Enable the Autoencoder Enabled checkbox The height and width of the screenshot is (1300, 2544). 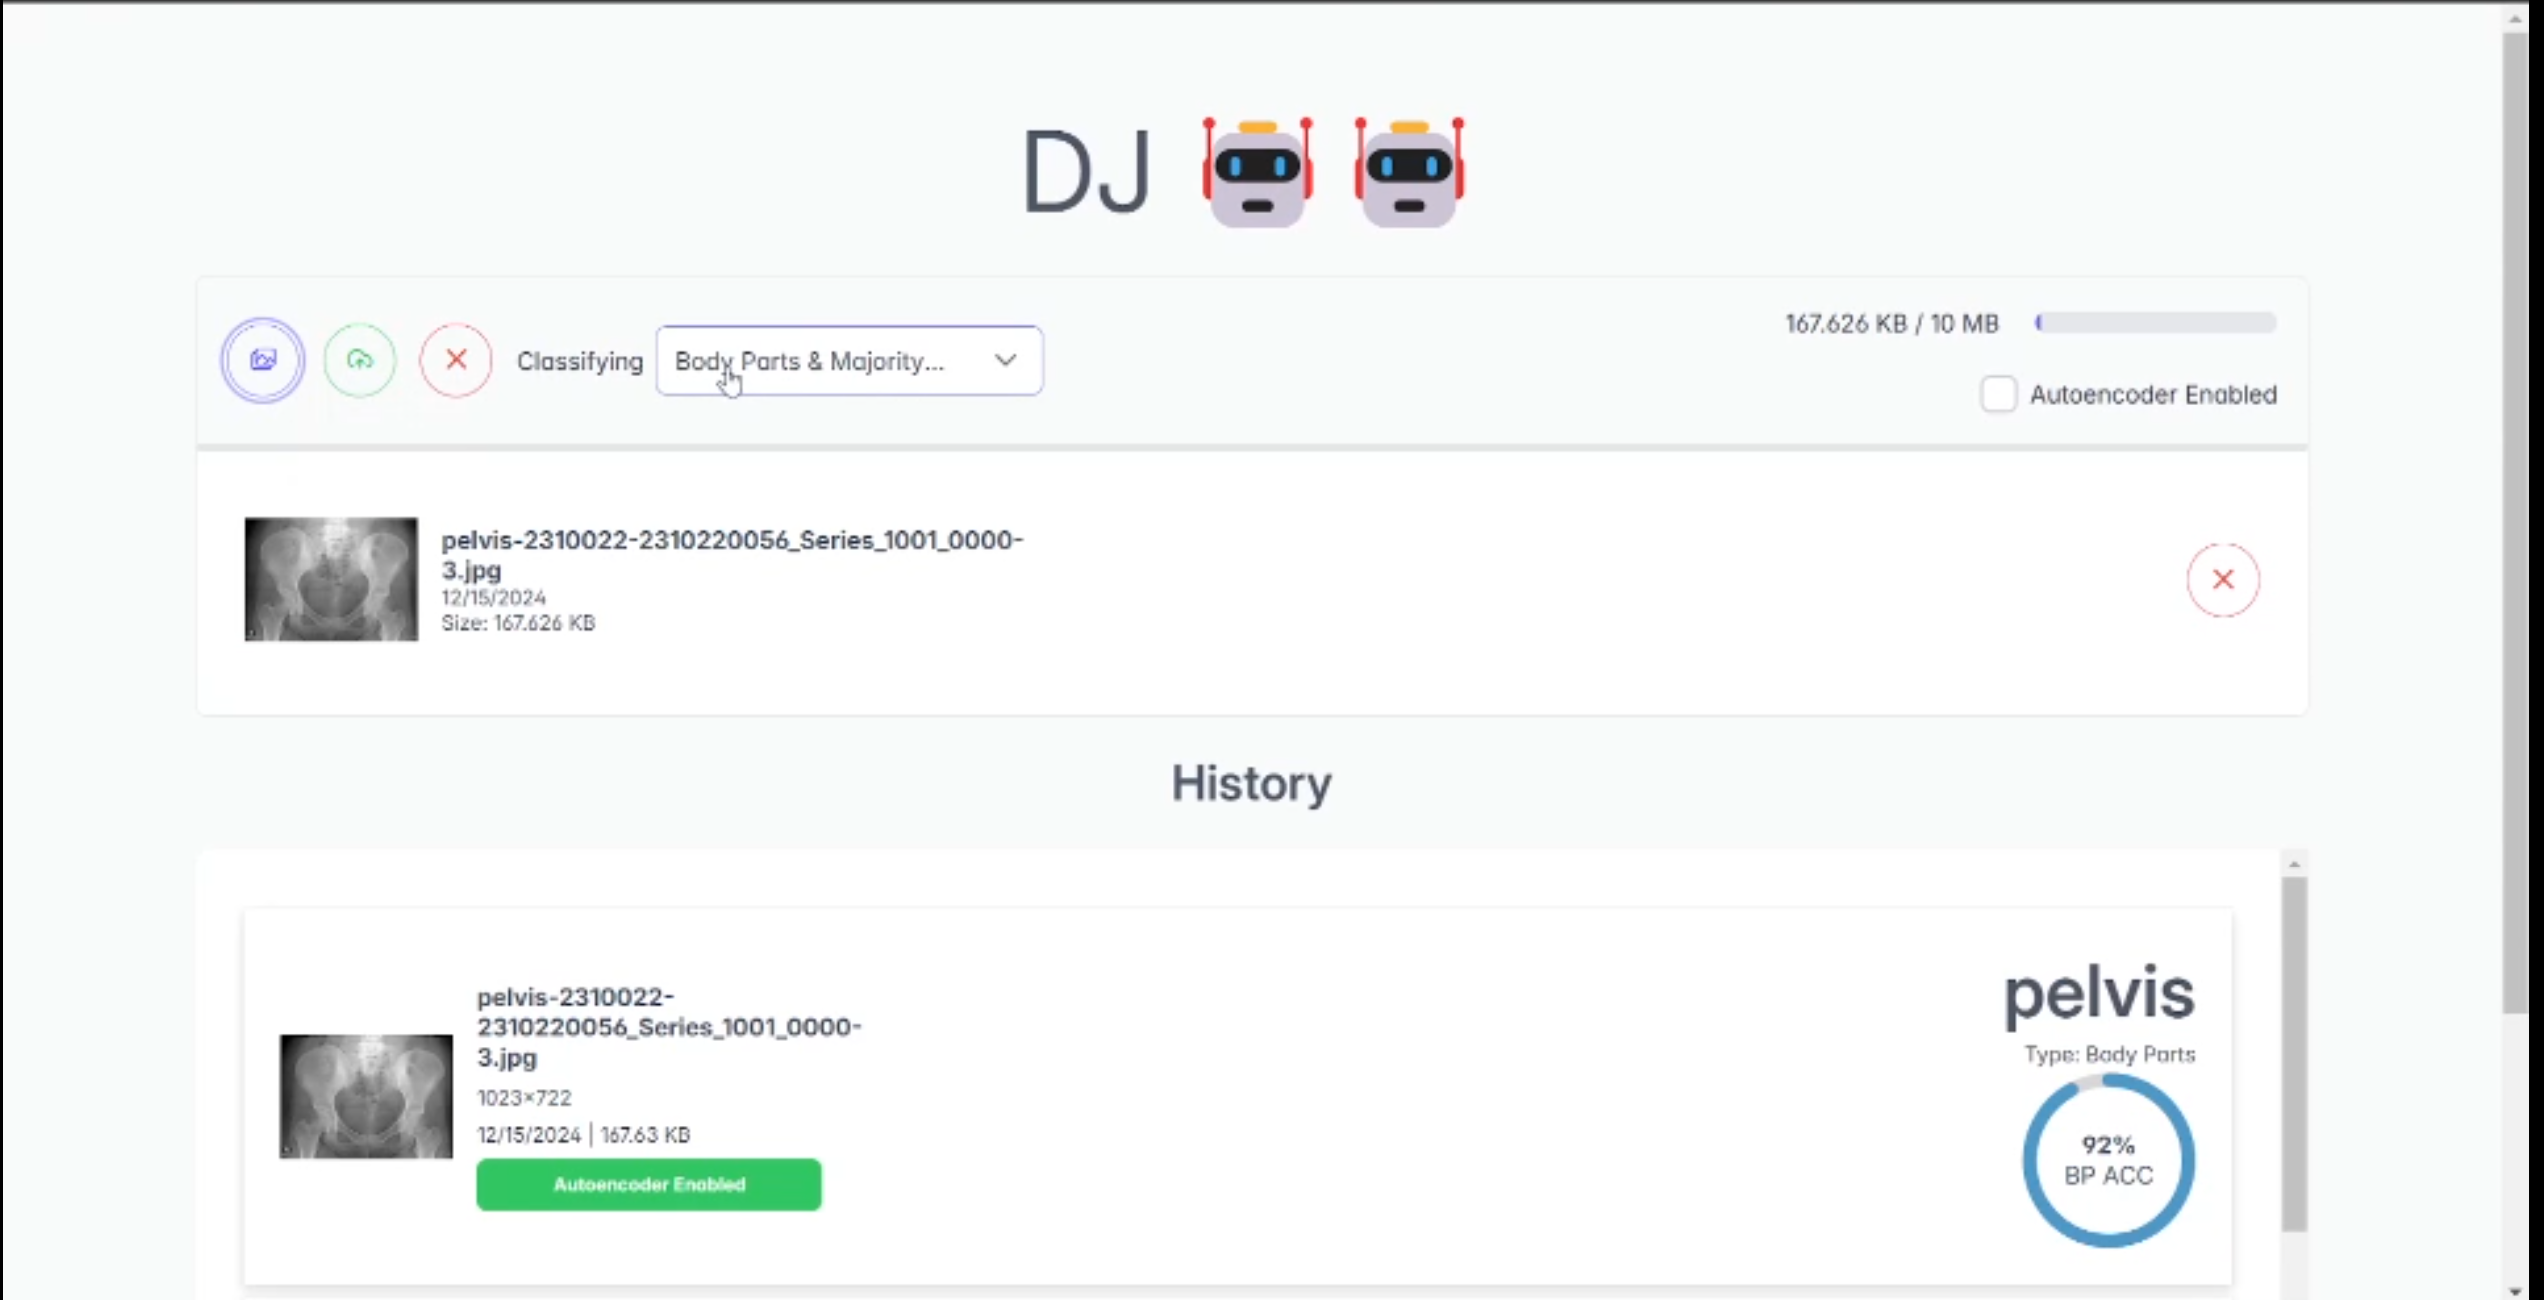point(1998,394)
